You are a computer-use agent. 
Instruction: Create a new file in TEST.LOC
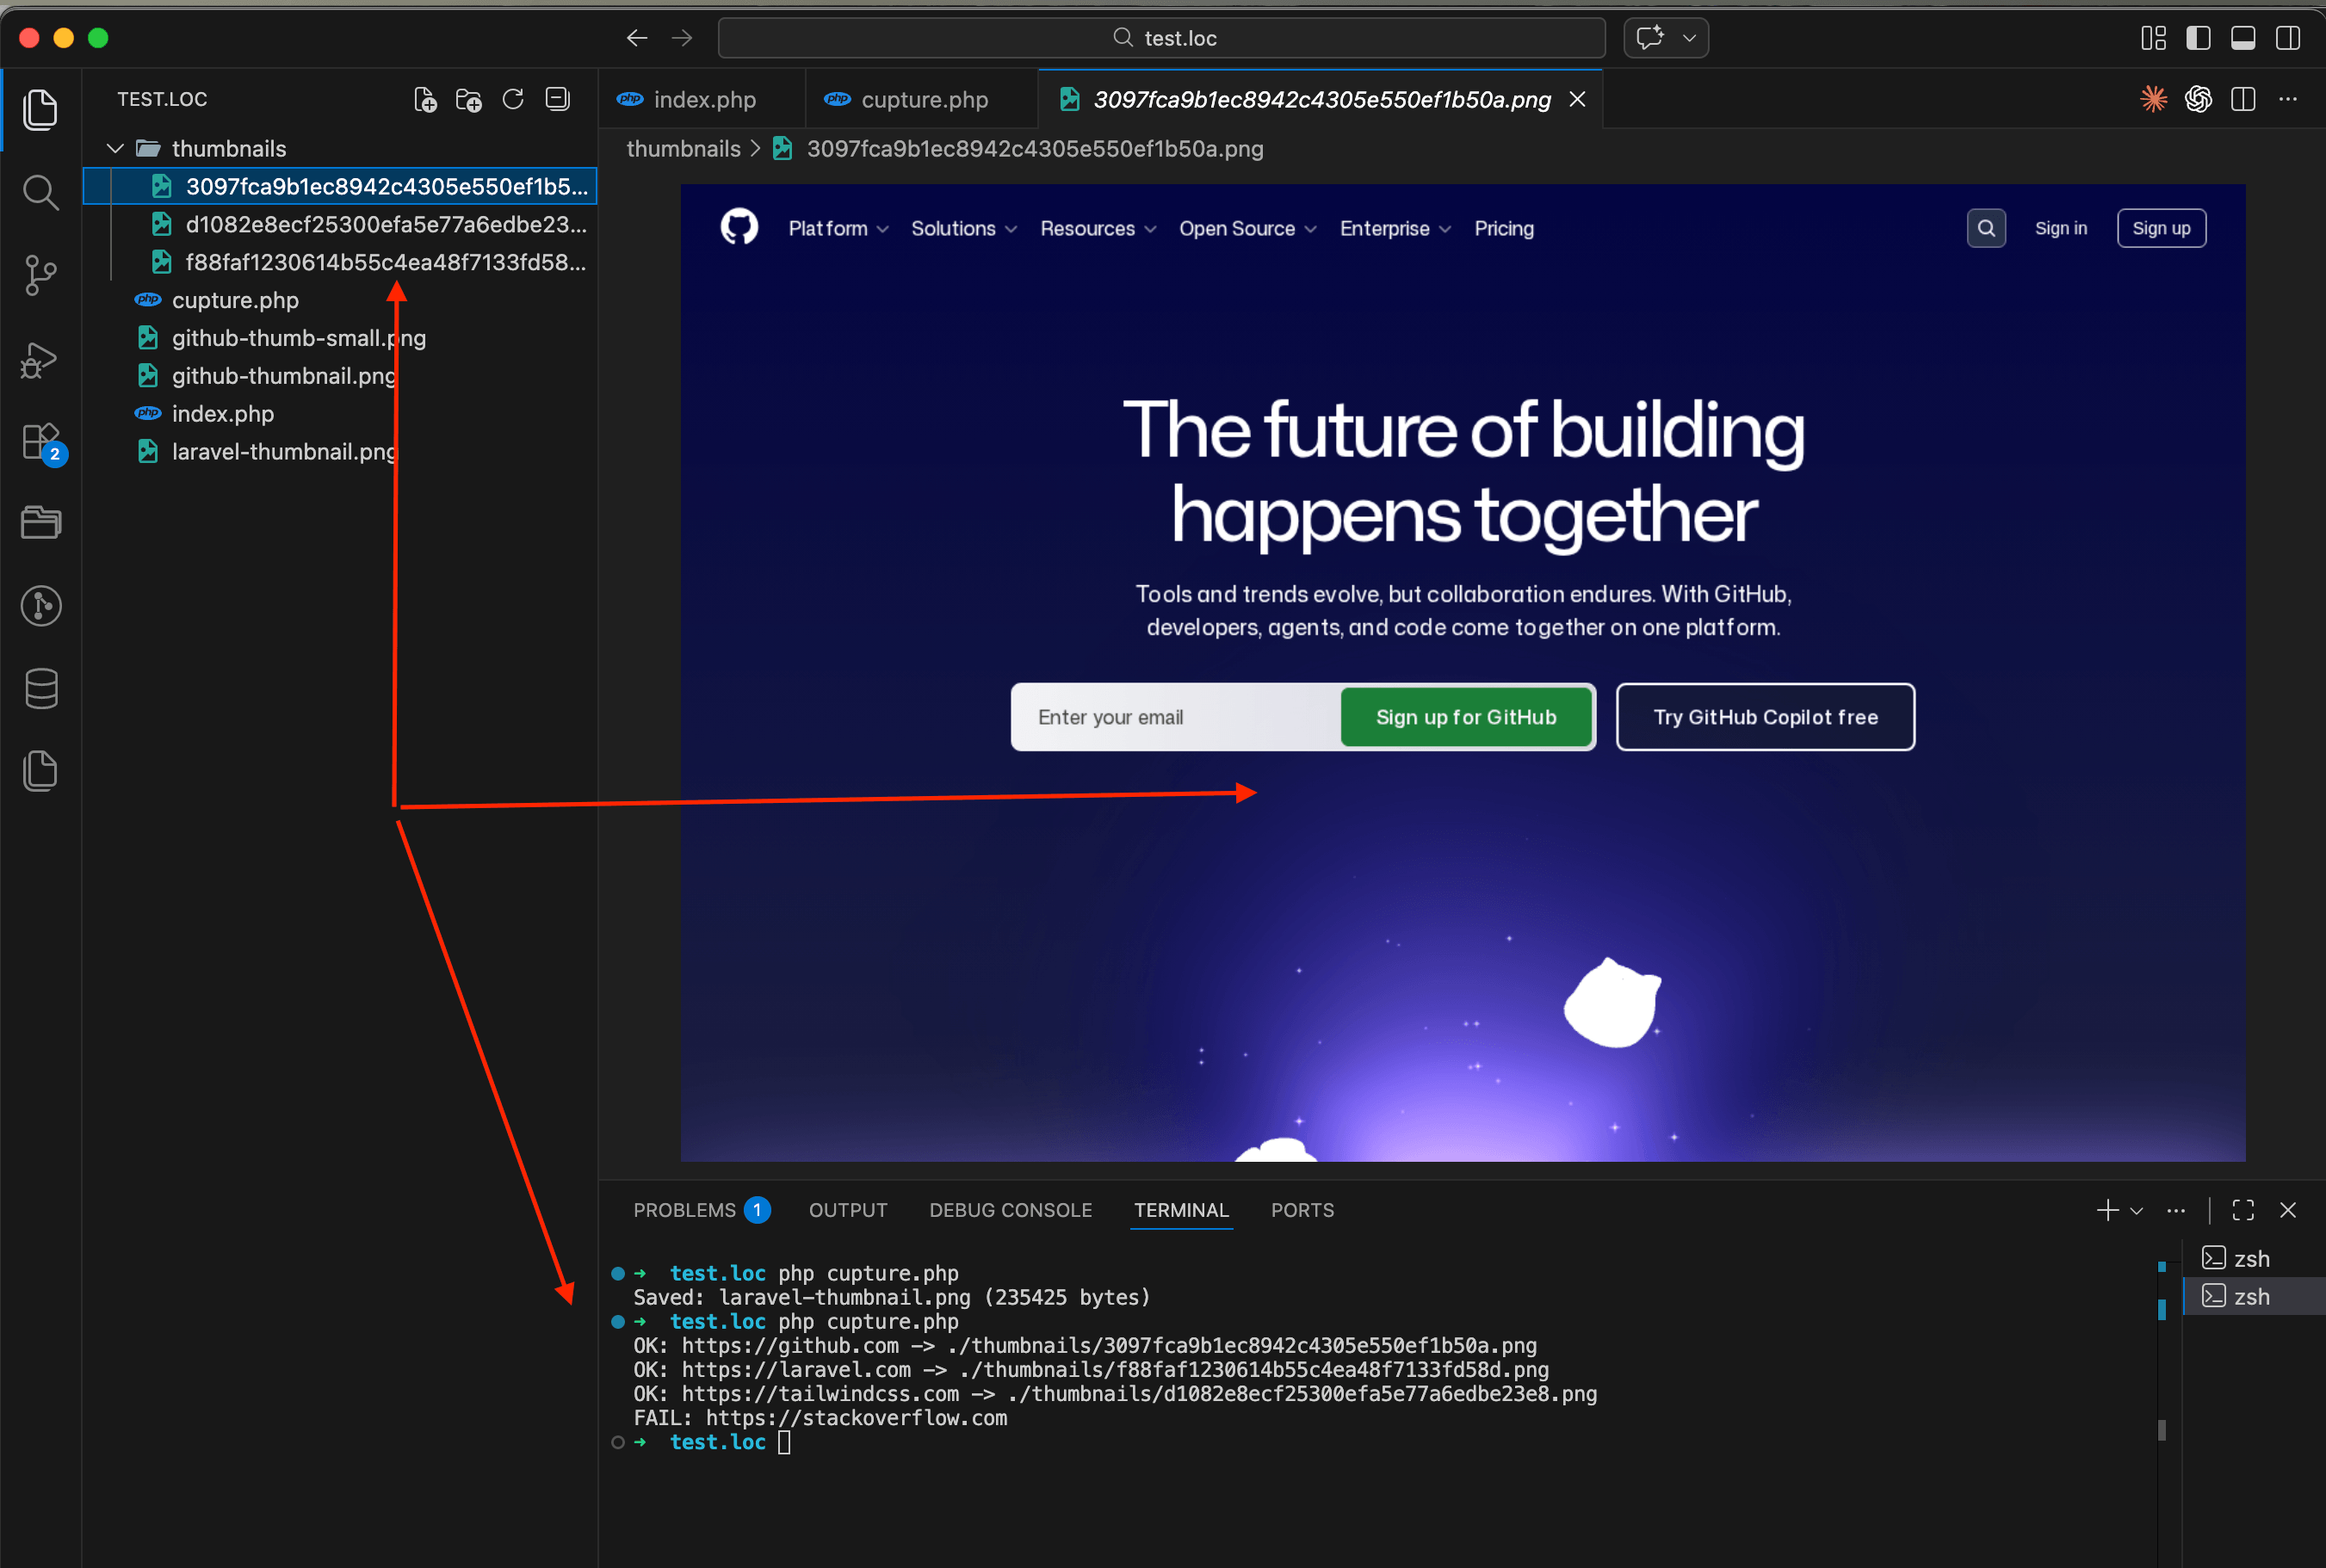click(x=424, y=99)
